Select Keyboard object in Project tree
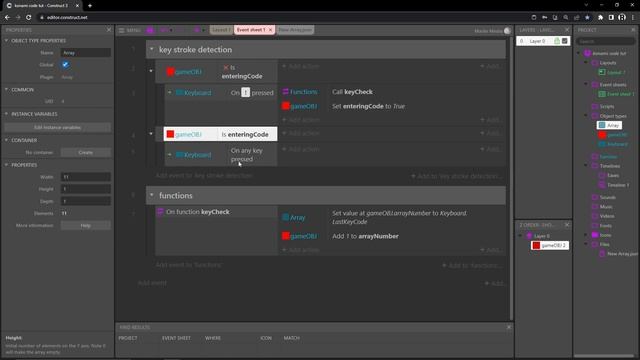Image resolution: width=640 pixels, height=360 pixels. click(x=613, y=144)
